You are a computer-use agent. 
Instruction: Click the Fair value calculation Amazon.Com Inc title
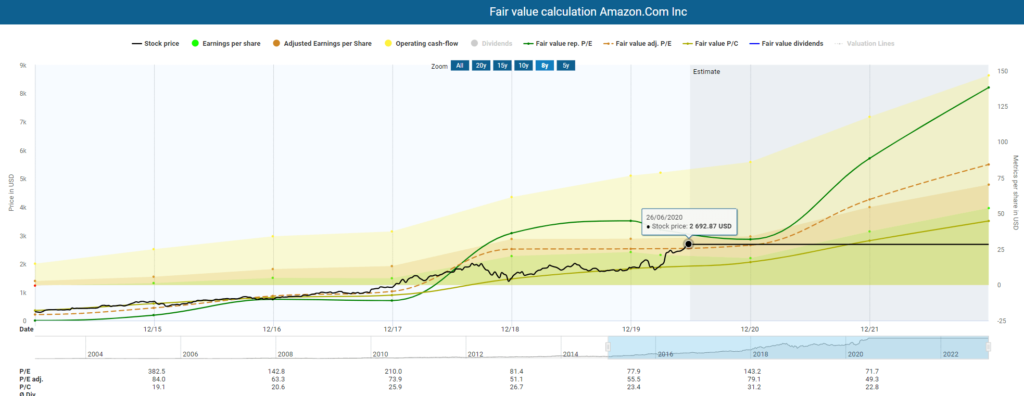point(588,12)
